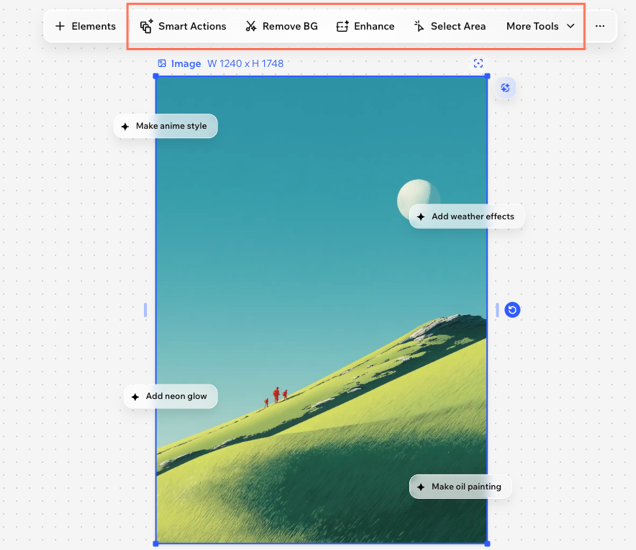Click the Remove BG scissors icon
The width and height of the screenshot is (636, 550).
click(x=251, y=26)
